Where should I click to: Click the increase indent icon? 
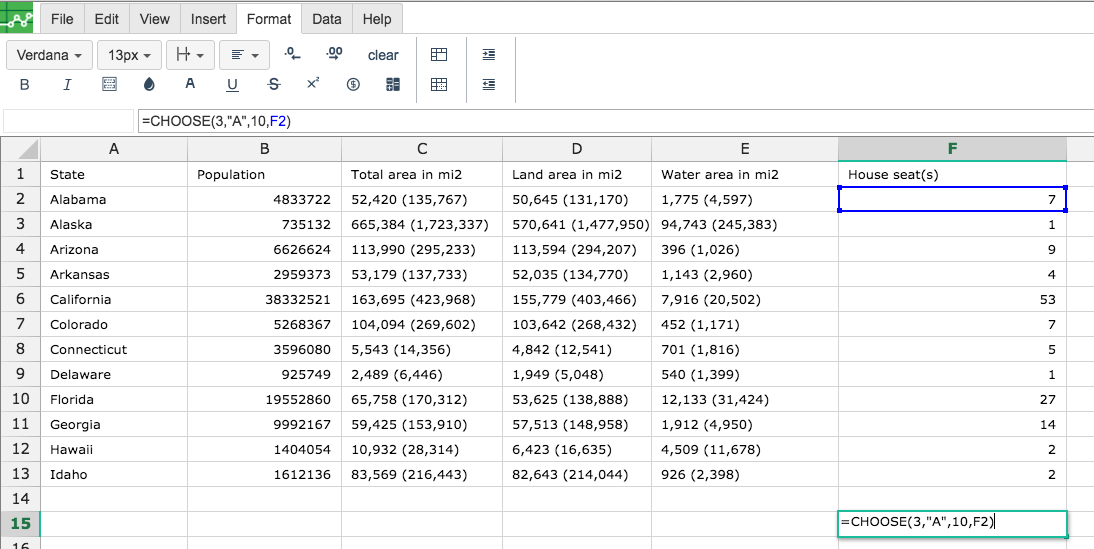click(x=489, y=55)
